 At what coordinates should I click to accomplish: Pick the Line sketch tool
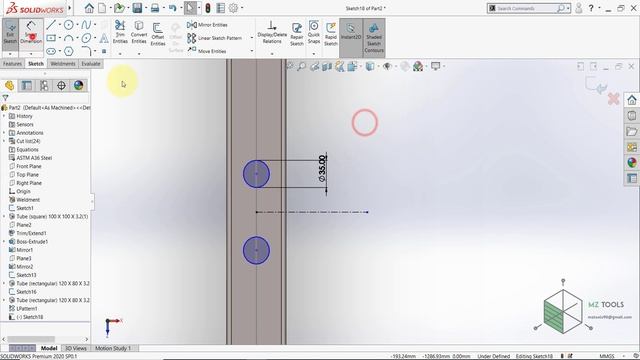pos(51,25)
